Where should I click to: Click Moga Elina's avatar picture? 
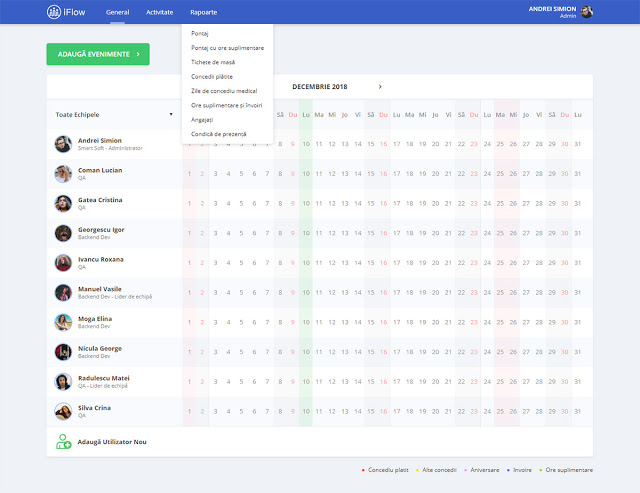63,322
